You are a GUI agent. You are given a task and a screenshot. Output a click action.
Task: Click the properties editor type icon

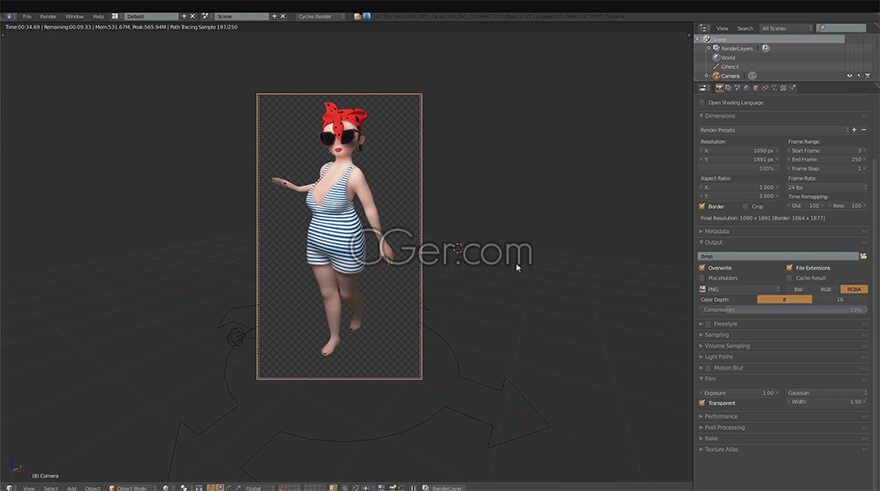point(703,88)
